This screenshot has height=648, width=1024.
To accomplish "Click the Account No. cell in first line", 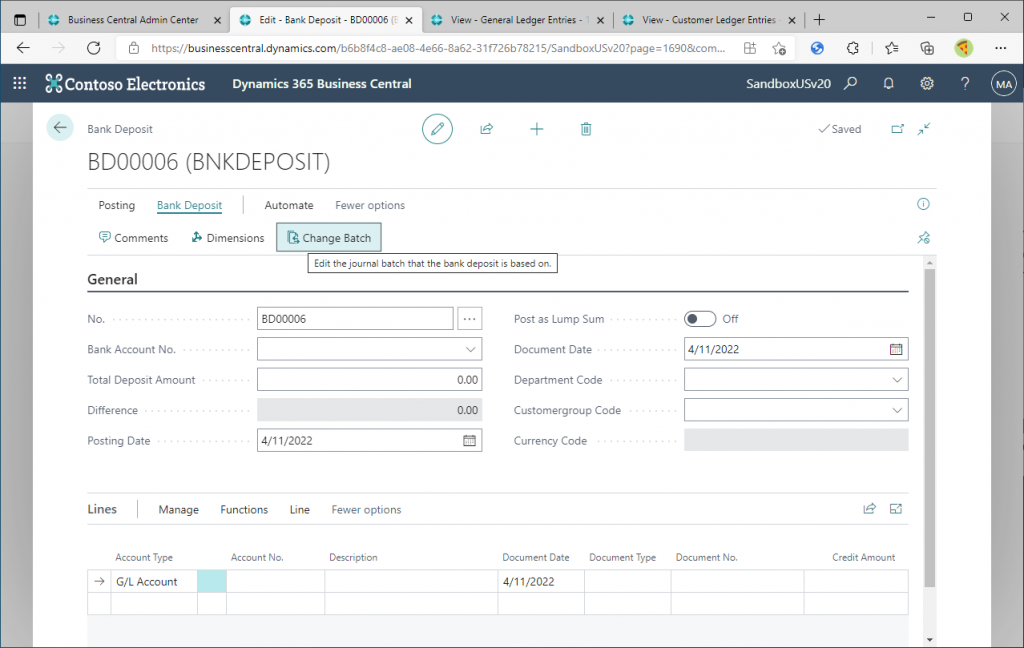I will (x=275, y=581).
